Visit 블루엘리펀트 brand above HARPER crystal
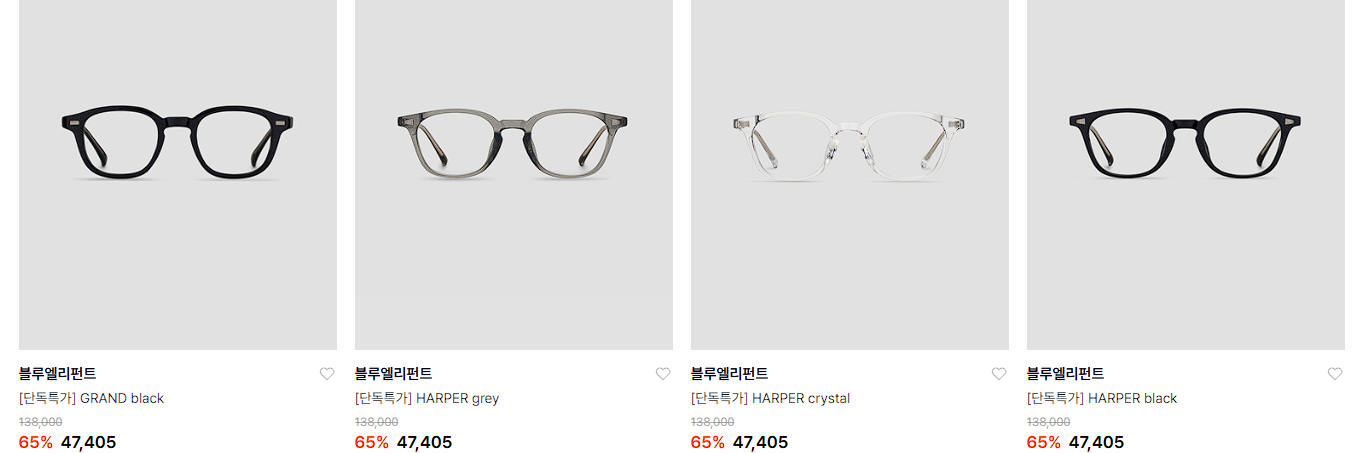The image size is (1352, 453). point(730,374)
